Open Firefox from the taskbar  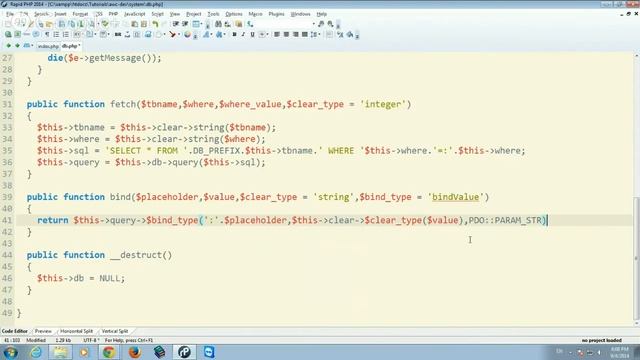(135, 352)
